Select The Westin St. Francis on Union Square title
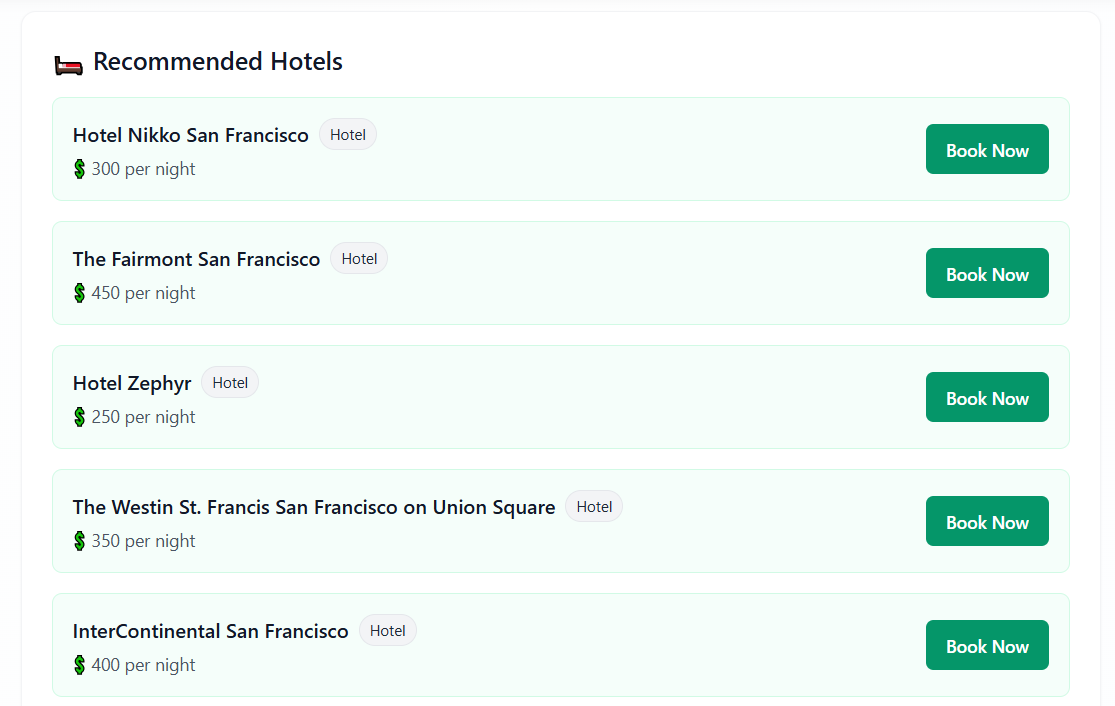The width and height of the screenshot is (1115, 706). (x=314, y=508)
